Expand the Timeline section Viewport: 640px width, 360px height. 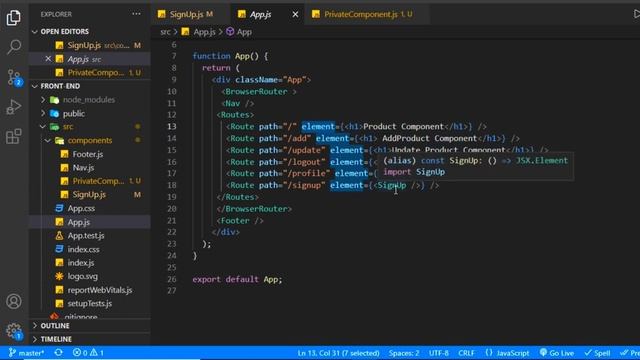[x=56, y=339]
